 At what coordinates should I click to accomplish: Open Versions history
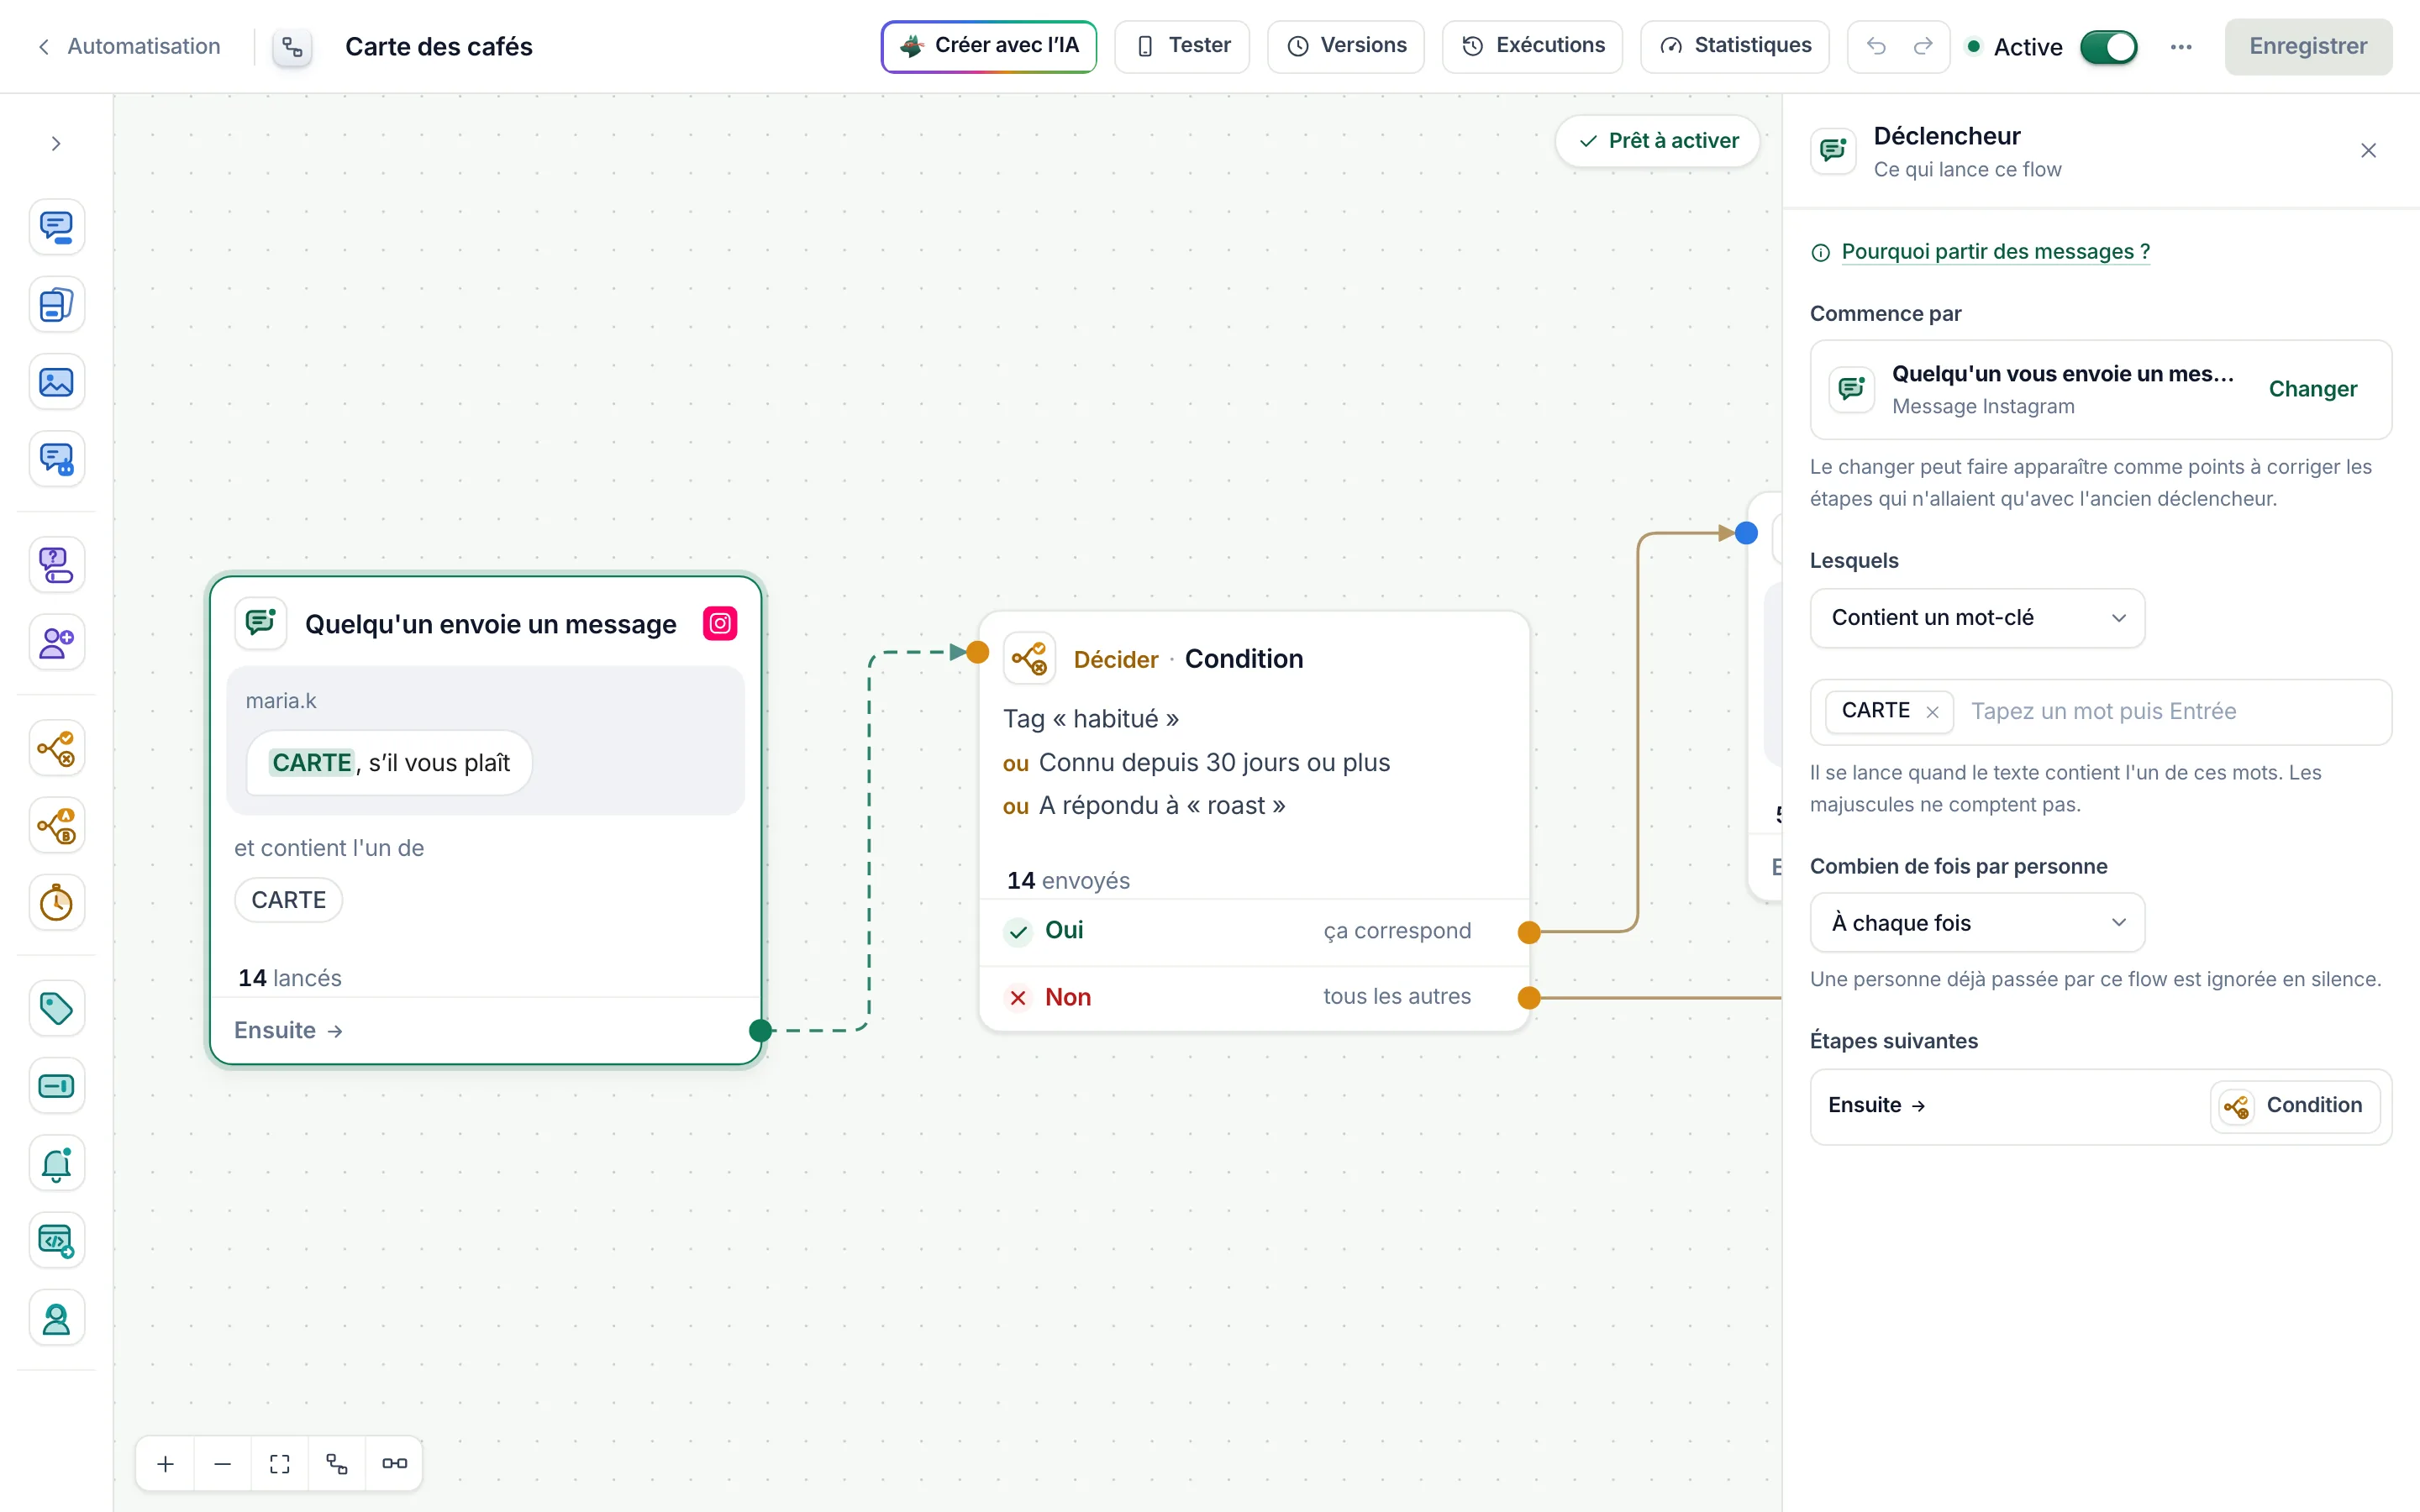tap(1346, 46)
